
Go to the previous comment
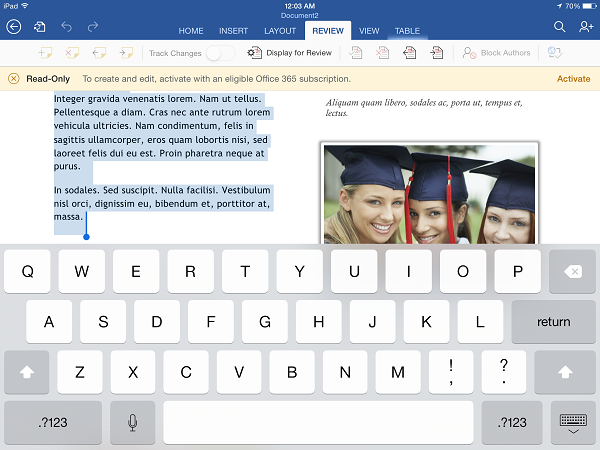coord(99,53)
